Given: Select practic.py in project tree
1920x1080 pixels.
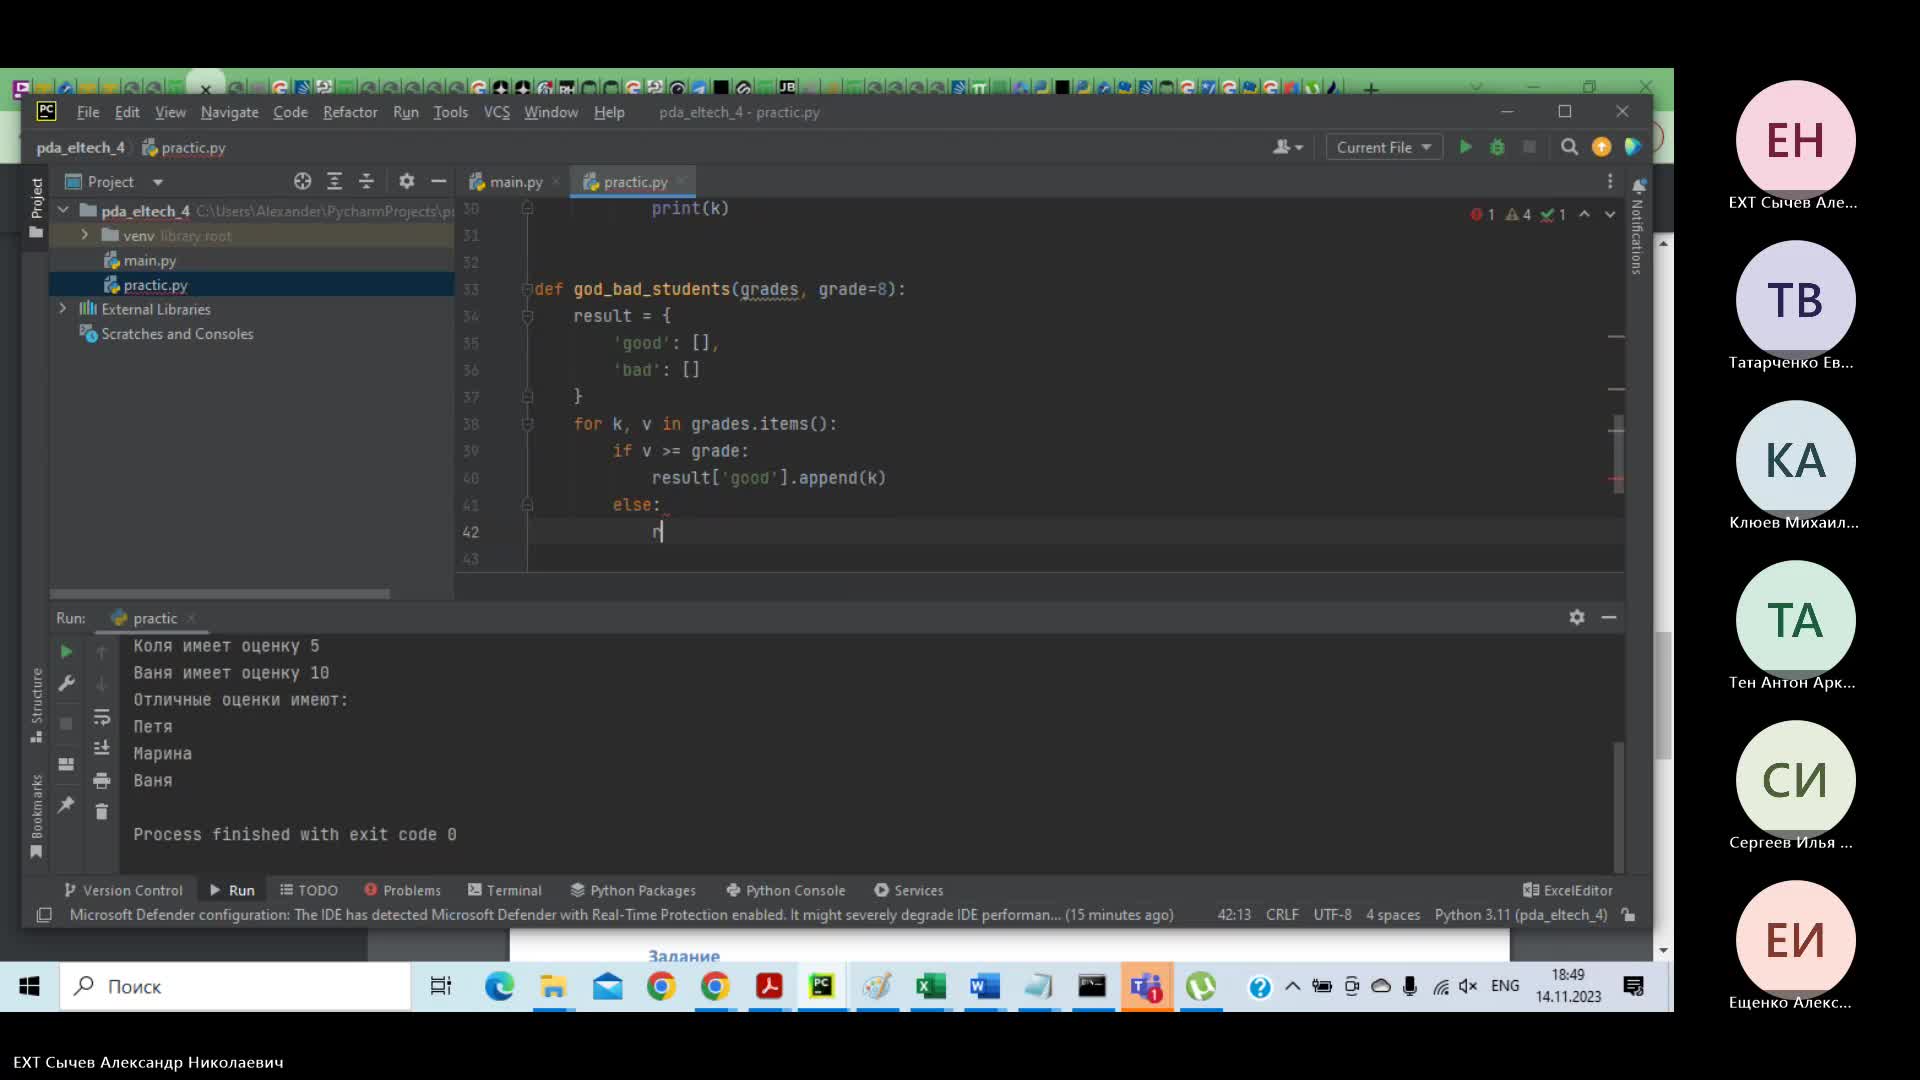Looking at the screenshot, I should pos(155,285).
